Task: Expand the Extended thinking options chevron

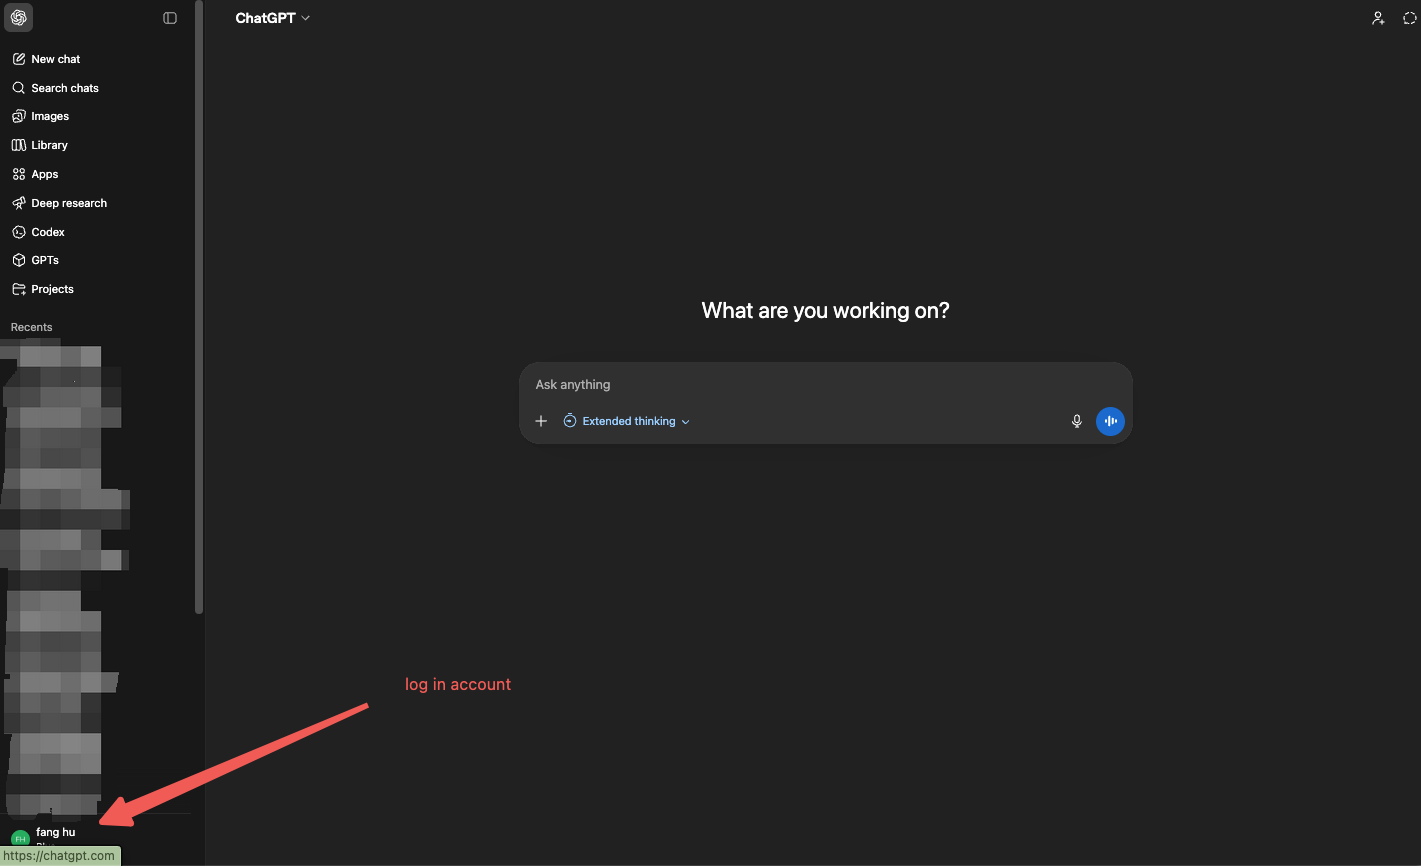Action: [x=685, y=422]
